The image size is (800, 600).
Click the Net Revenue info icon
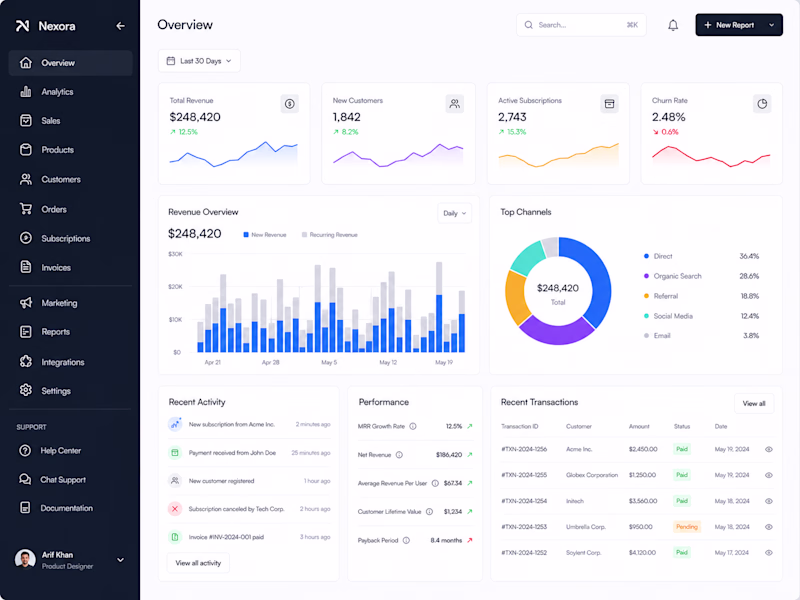(399, 455)
